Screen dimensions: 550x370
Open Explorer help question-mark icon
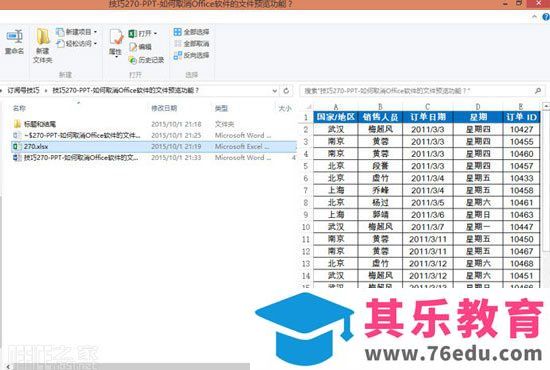[x=546, y=16]
